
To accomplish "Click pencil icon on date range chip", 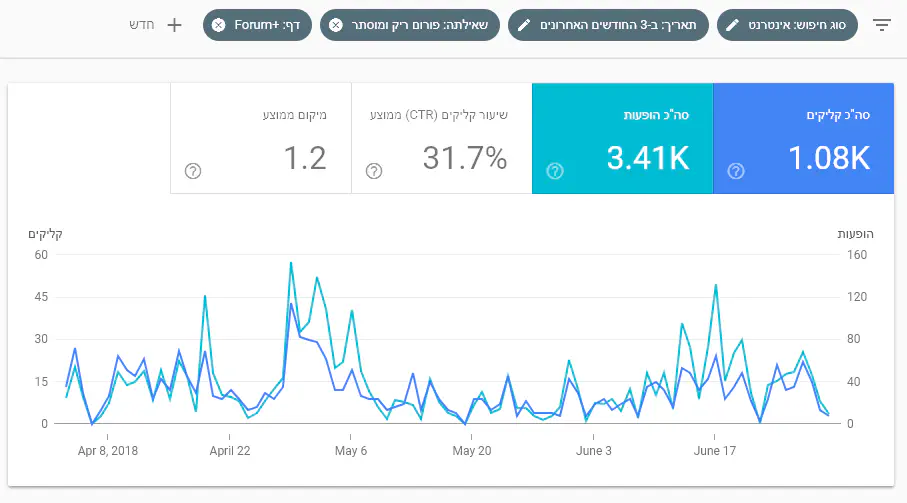I will [x=524, y=25].
